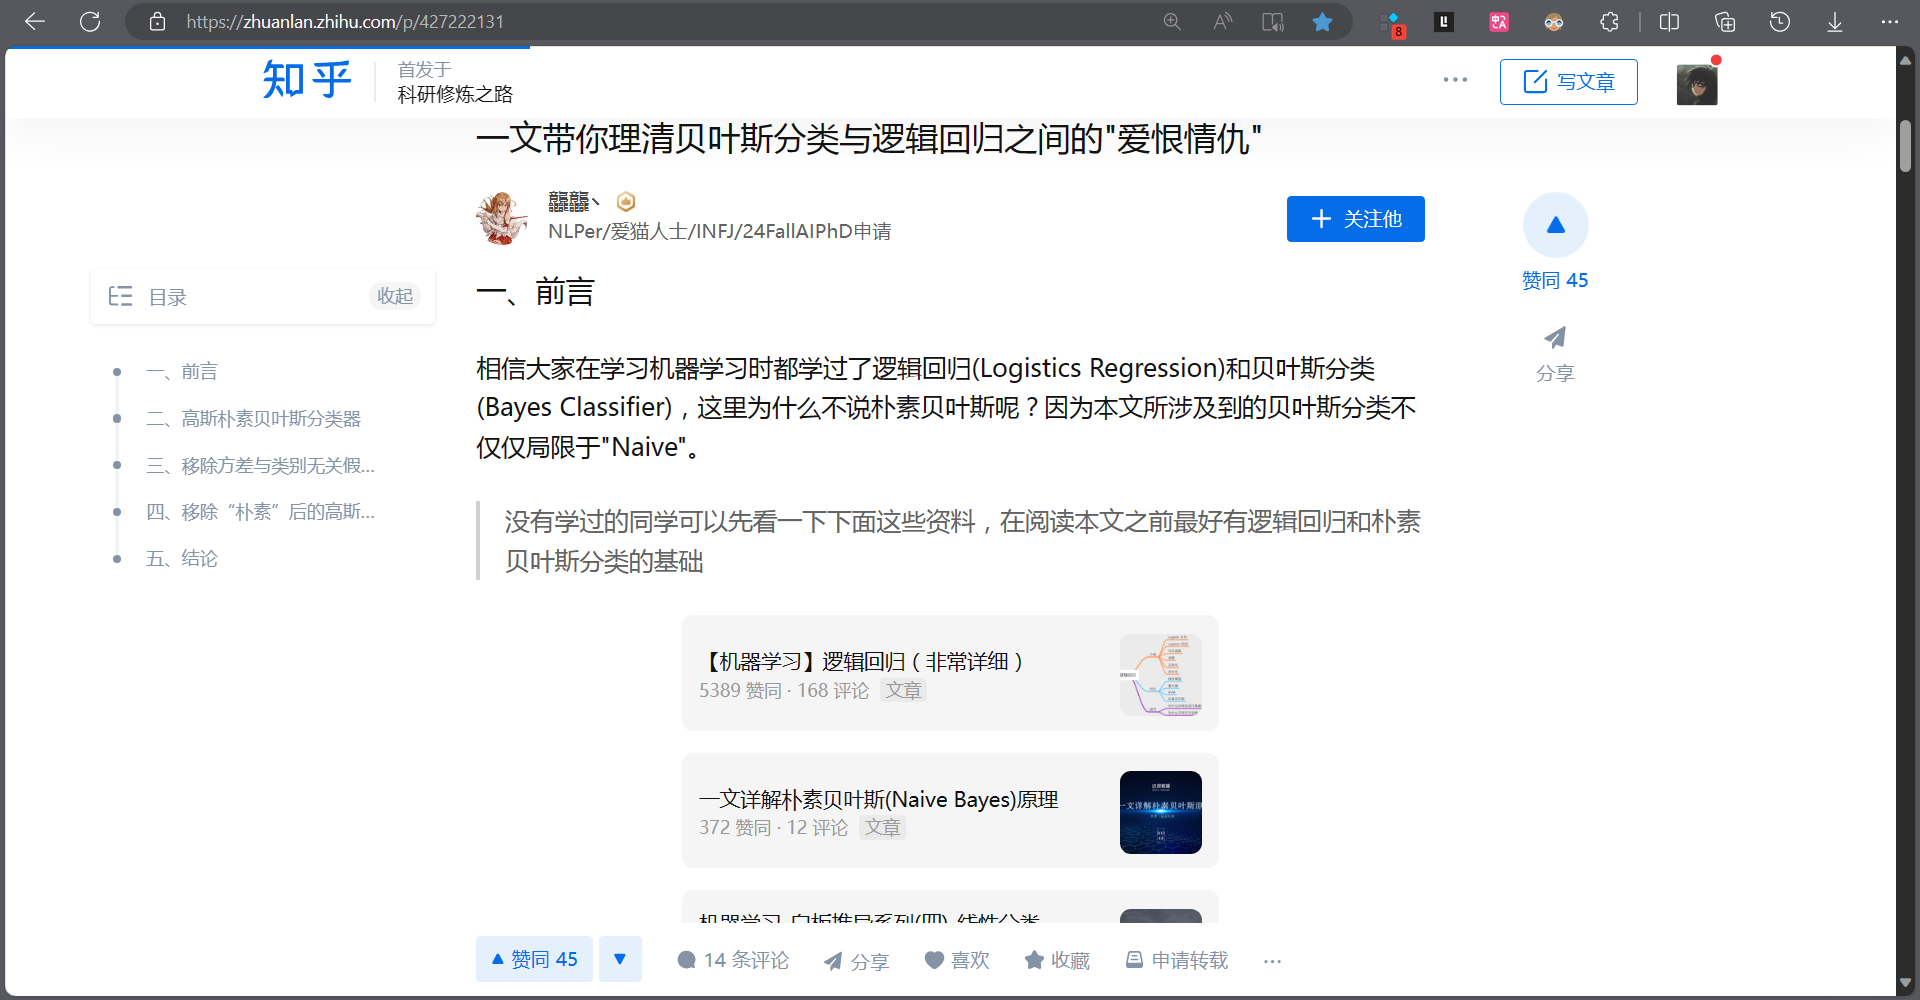
Task: Open extension with red badge 8
Action: click(x=1392, y=23)
